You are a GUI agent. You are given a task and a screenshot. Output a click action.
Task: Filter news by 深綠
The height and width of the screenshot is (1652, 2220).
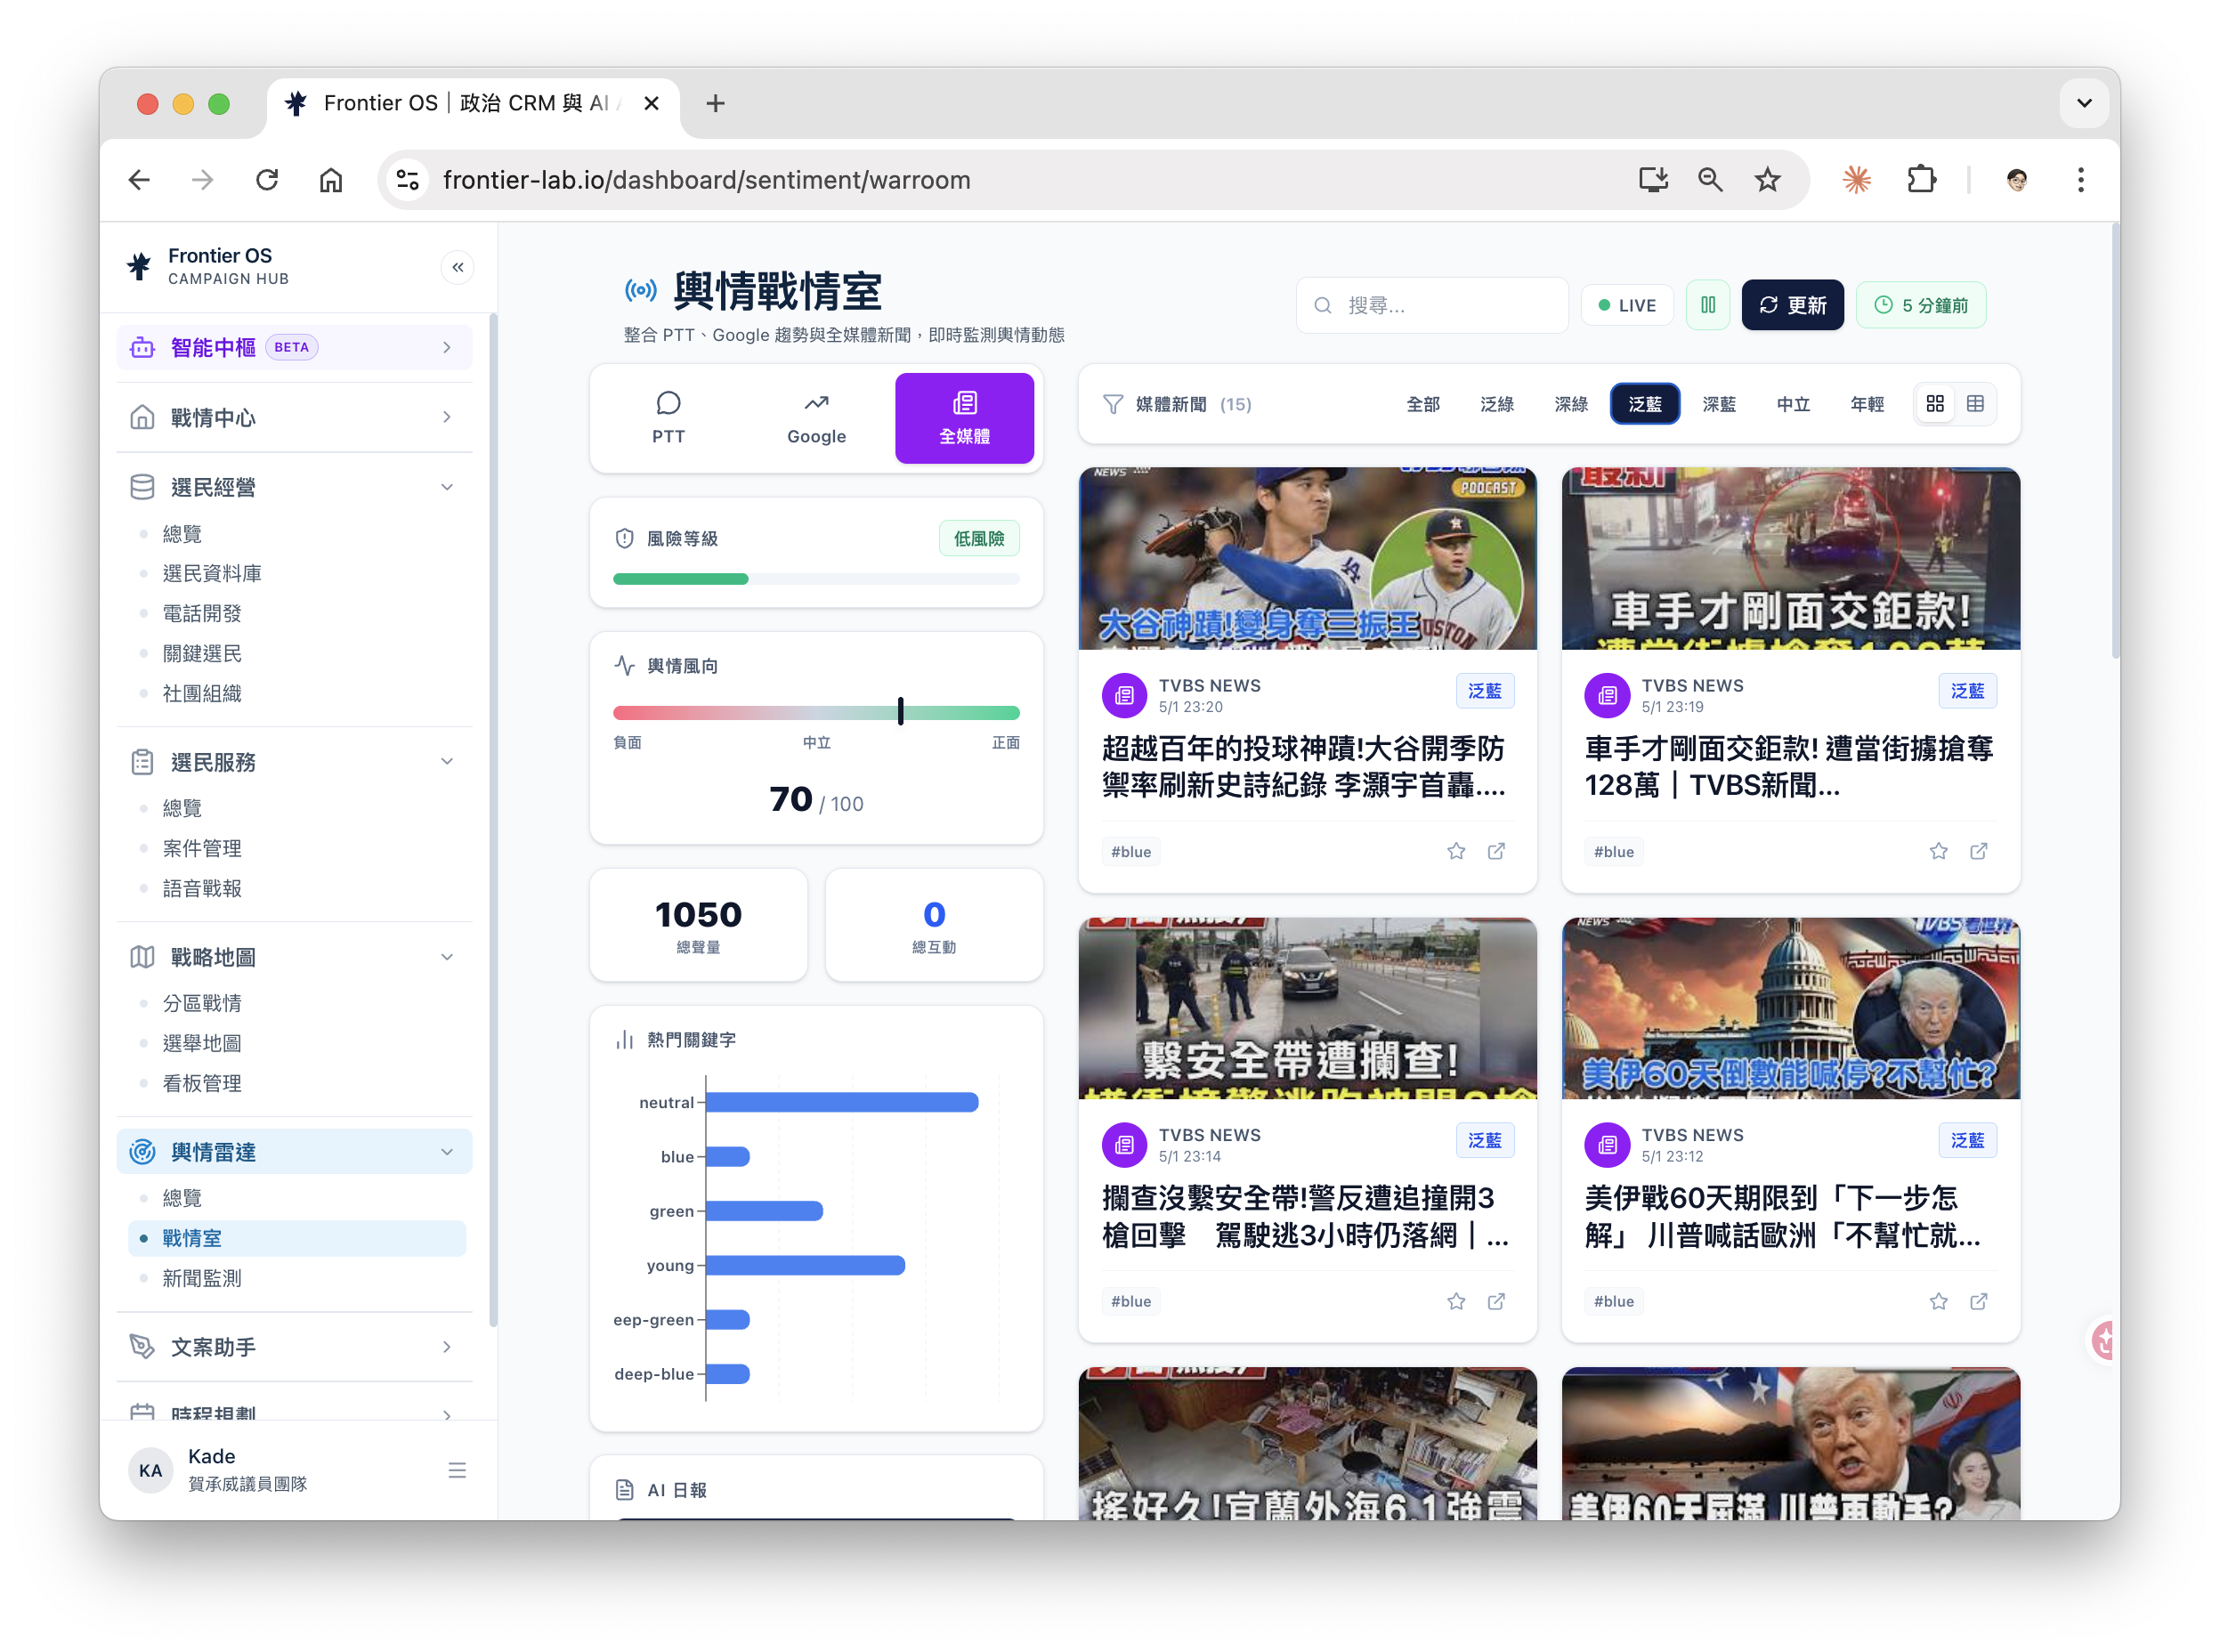1570,404
